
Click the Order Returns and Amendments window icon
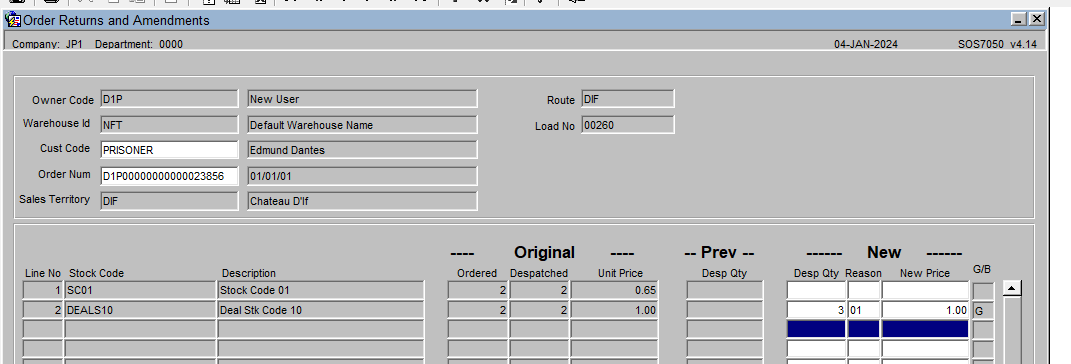tap(13, 20)
